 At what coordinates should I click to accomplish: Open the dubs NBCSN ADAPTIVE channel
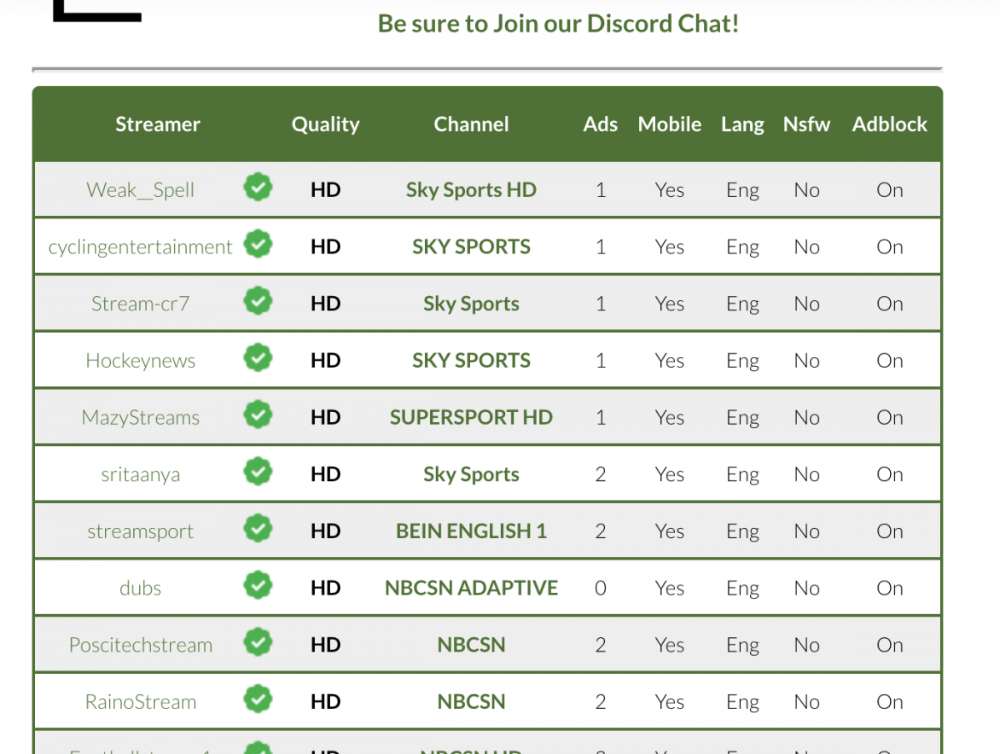point(471,588)
